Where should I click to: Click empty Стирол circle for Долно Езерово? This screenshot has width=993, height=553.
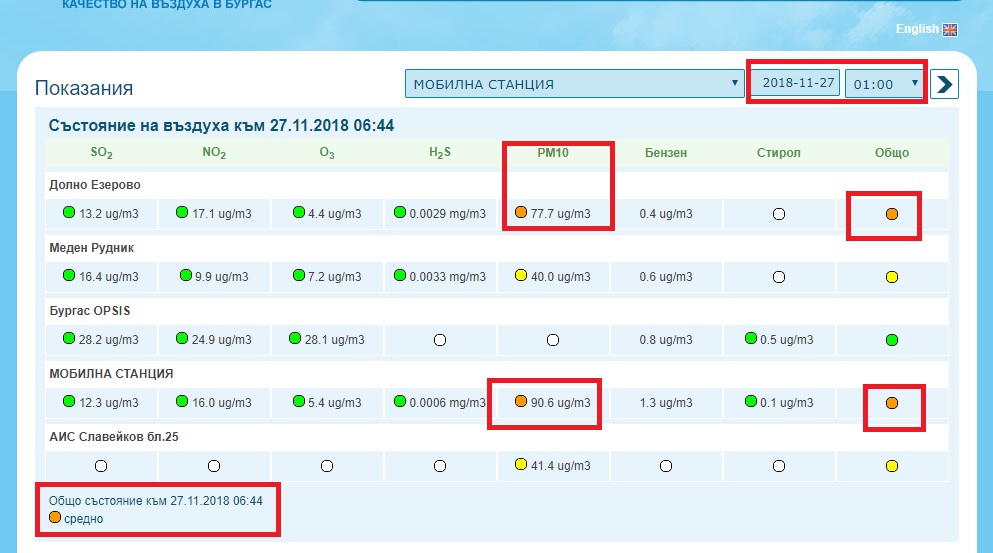coord(779,214)
